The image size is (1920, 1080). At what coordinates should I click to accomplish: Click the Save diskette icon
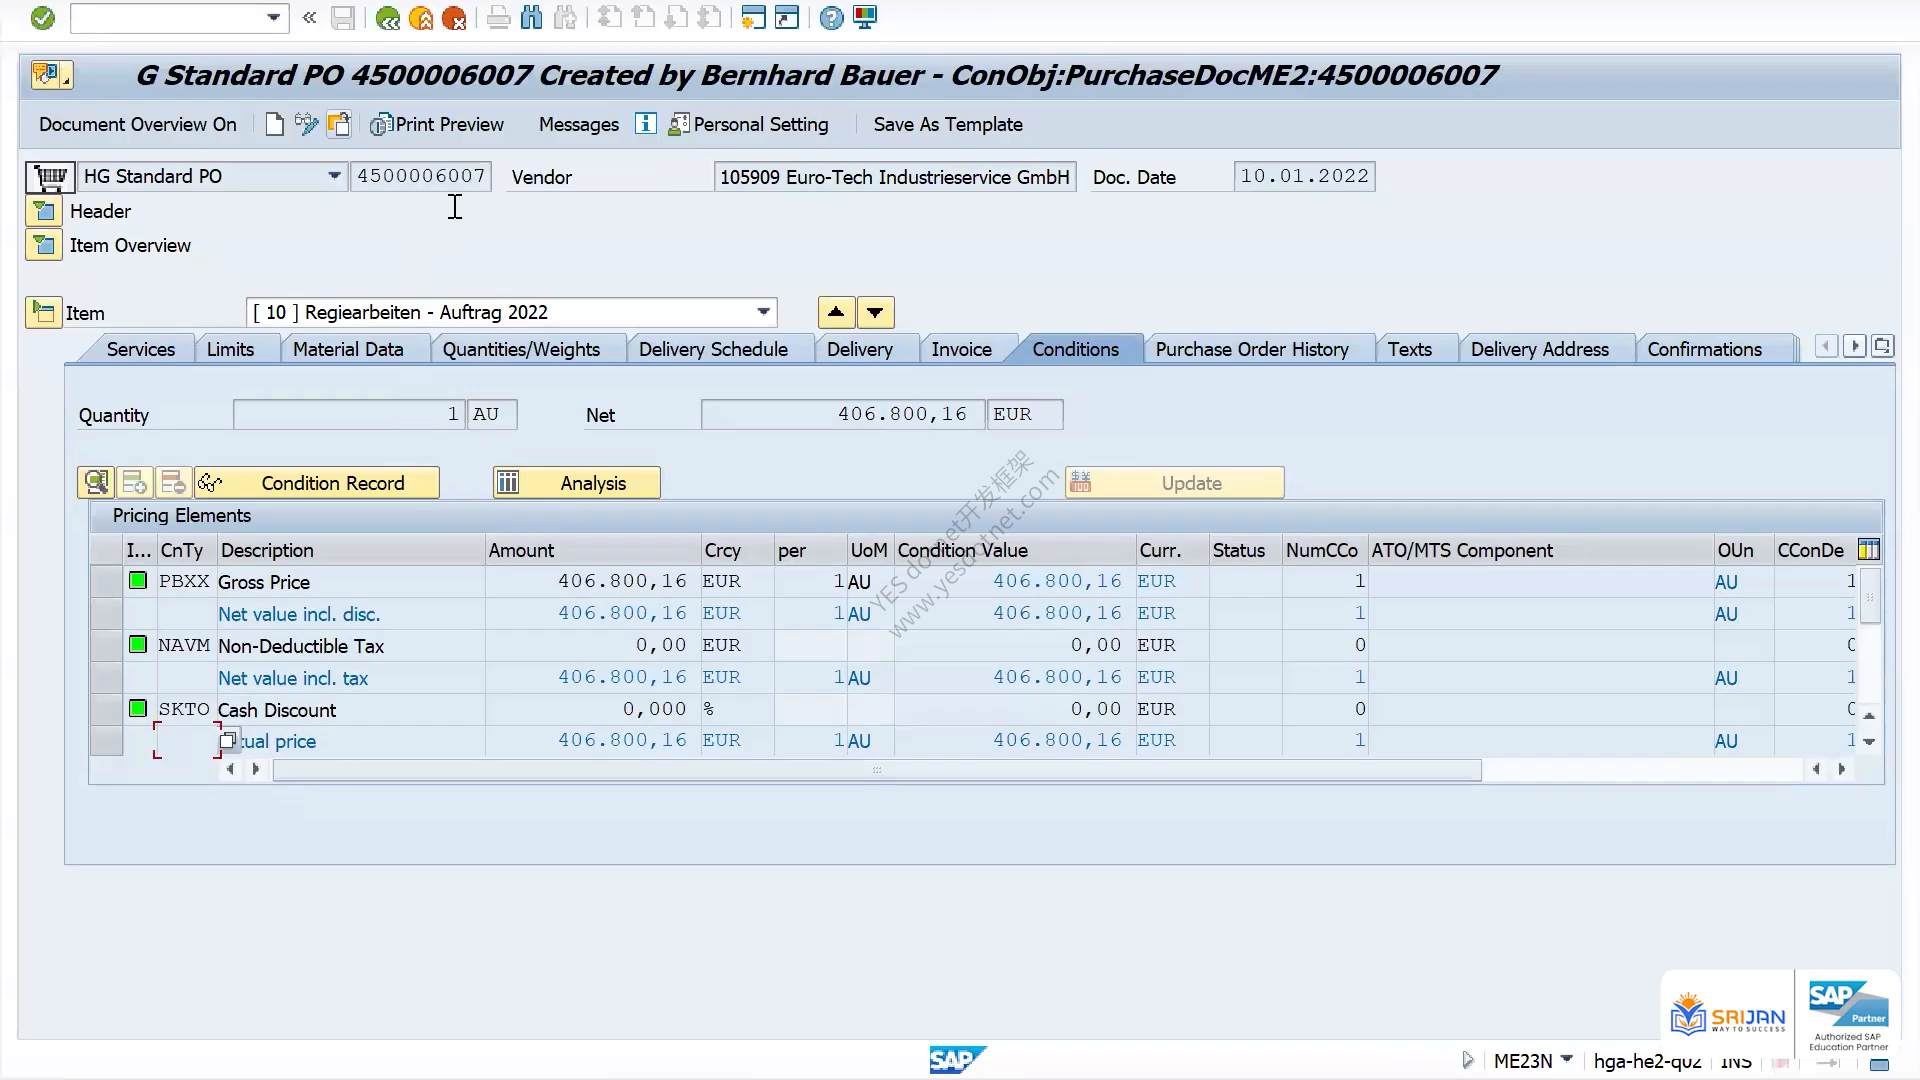(x=343, y=17)
